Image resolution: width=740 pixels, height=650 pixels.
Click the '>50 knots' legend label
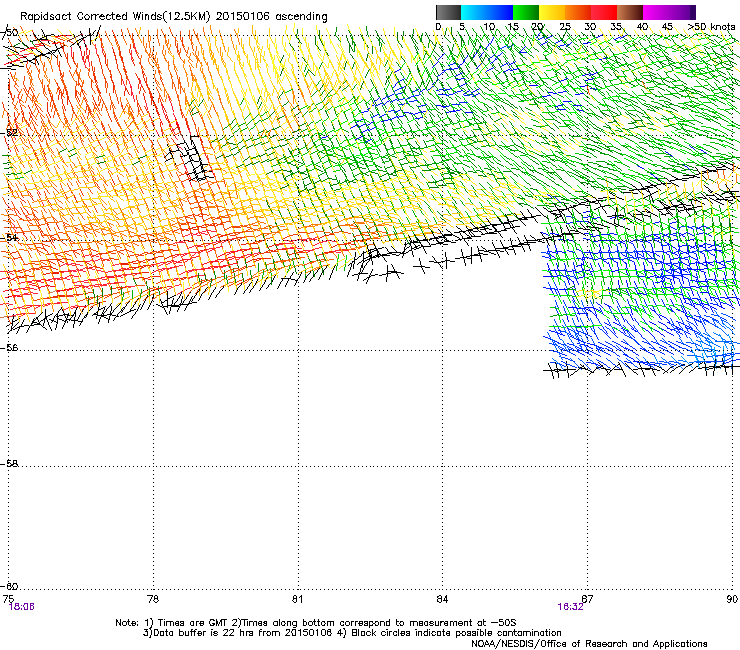(x=711, y=26)
